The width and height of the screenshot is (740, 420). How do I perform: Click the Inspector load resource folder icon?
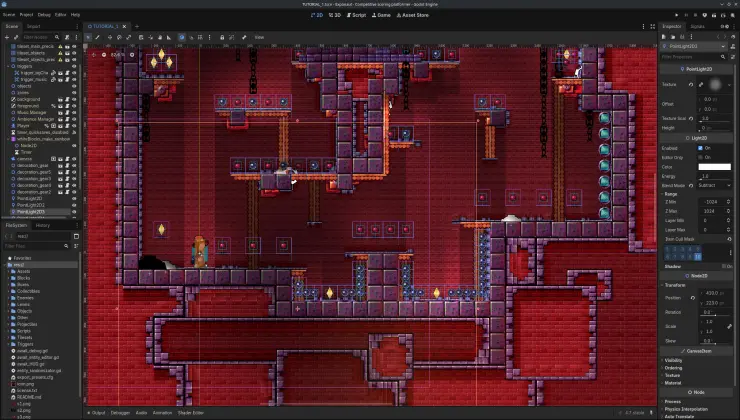click(673, 36)
